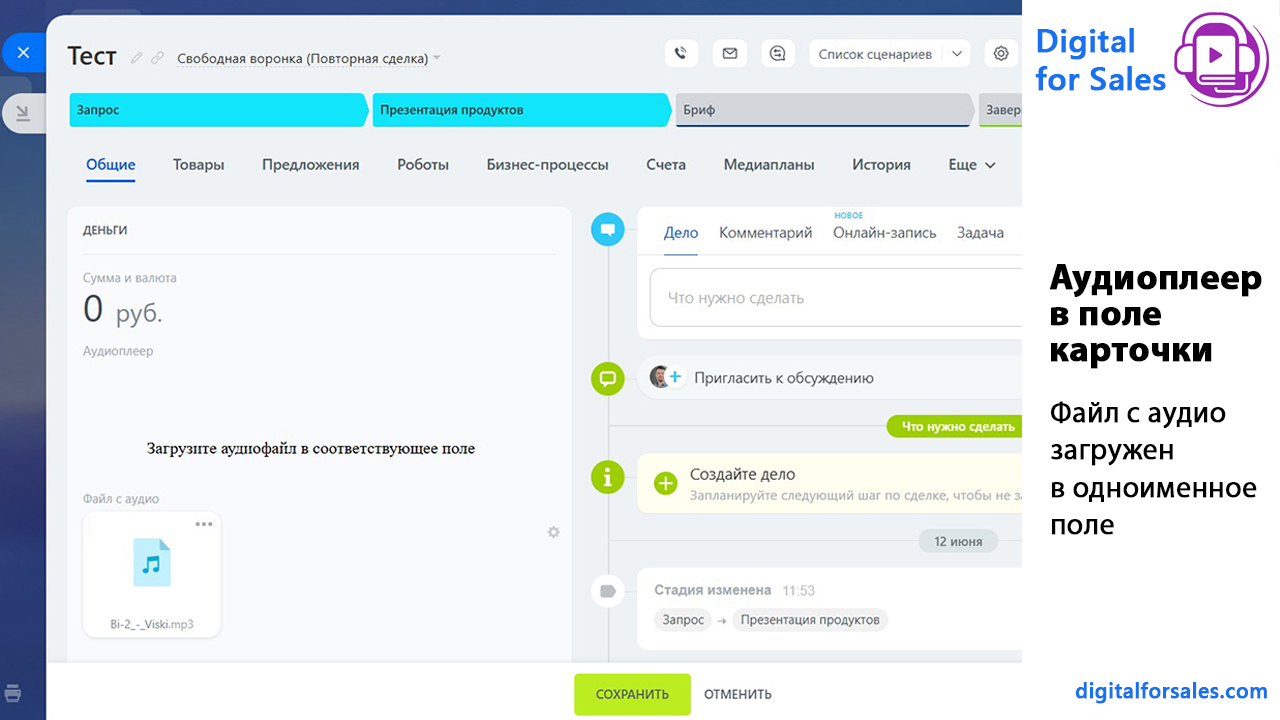
Task: Select the Роботы tab
Action: [x=423, y=165]
